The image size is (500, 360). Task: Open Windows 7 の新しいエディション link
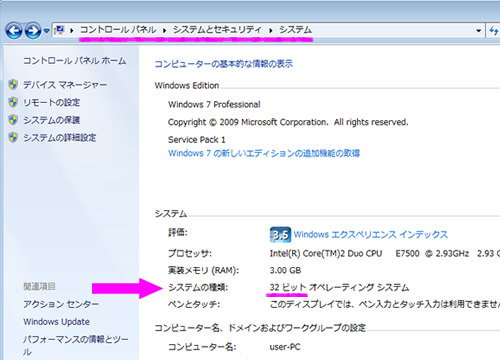click(x=264, y=153)
